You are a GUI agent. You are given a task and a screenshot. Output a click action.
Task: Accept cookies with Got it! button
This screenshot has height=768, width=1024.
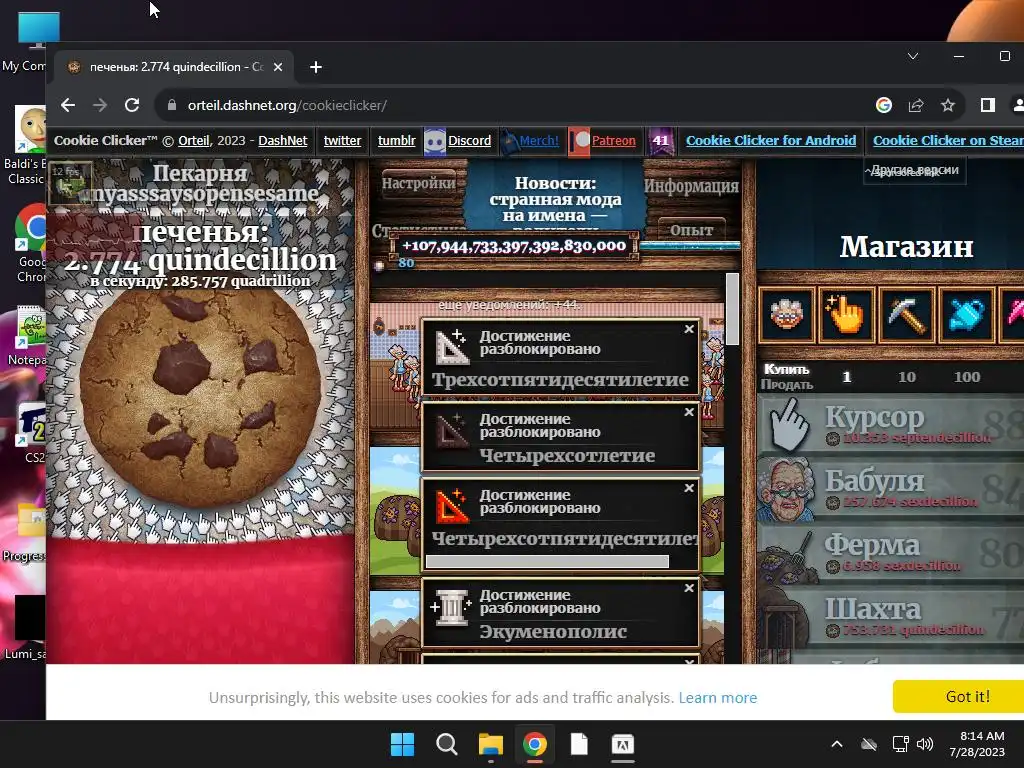[967, 696]
